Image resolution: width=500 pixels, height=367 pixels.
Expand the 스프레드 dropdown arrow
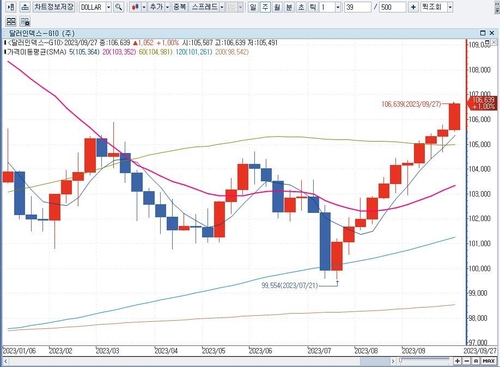222,7
